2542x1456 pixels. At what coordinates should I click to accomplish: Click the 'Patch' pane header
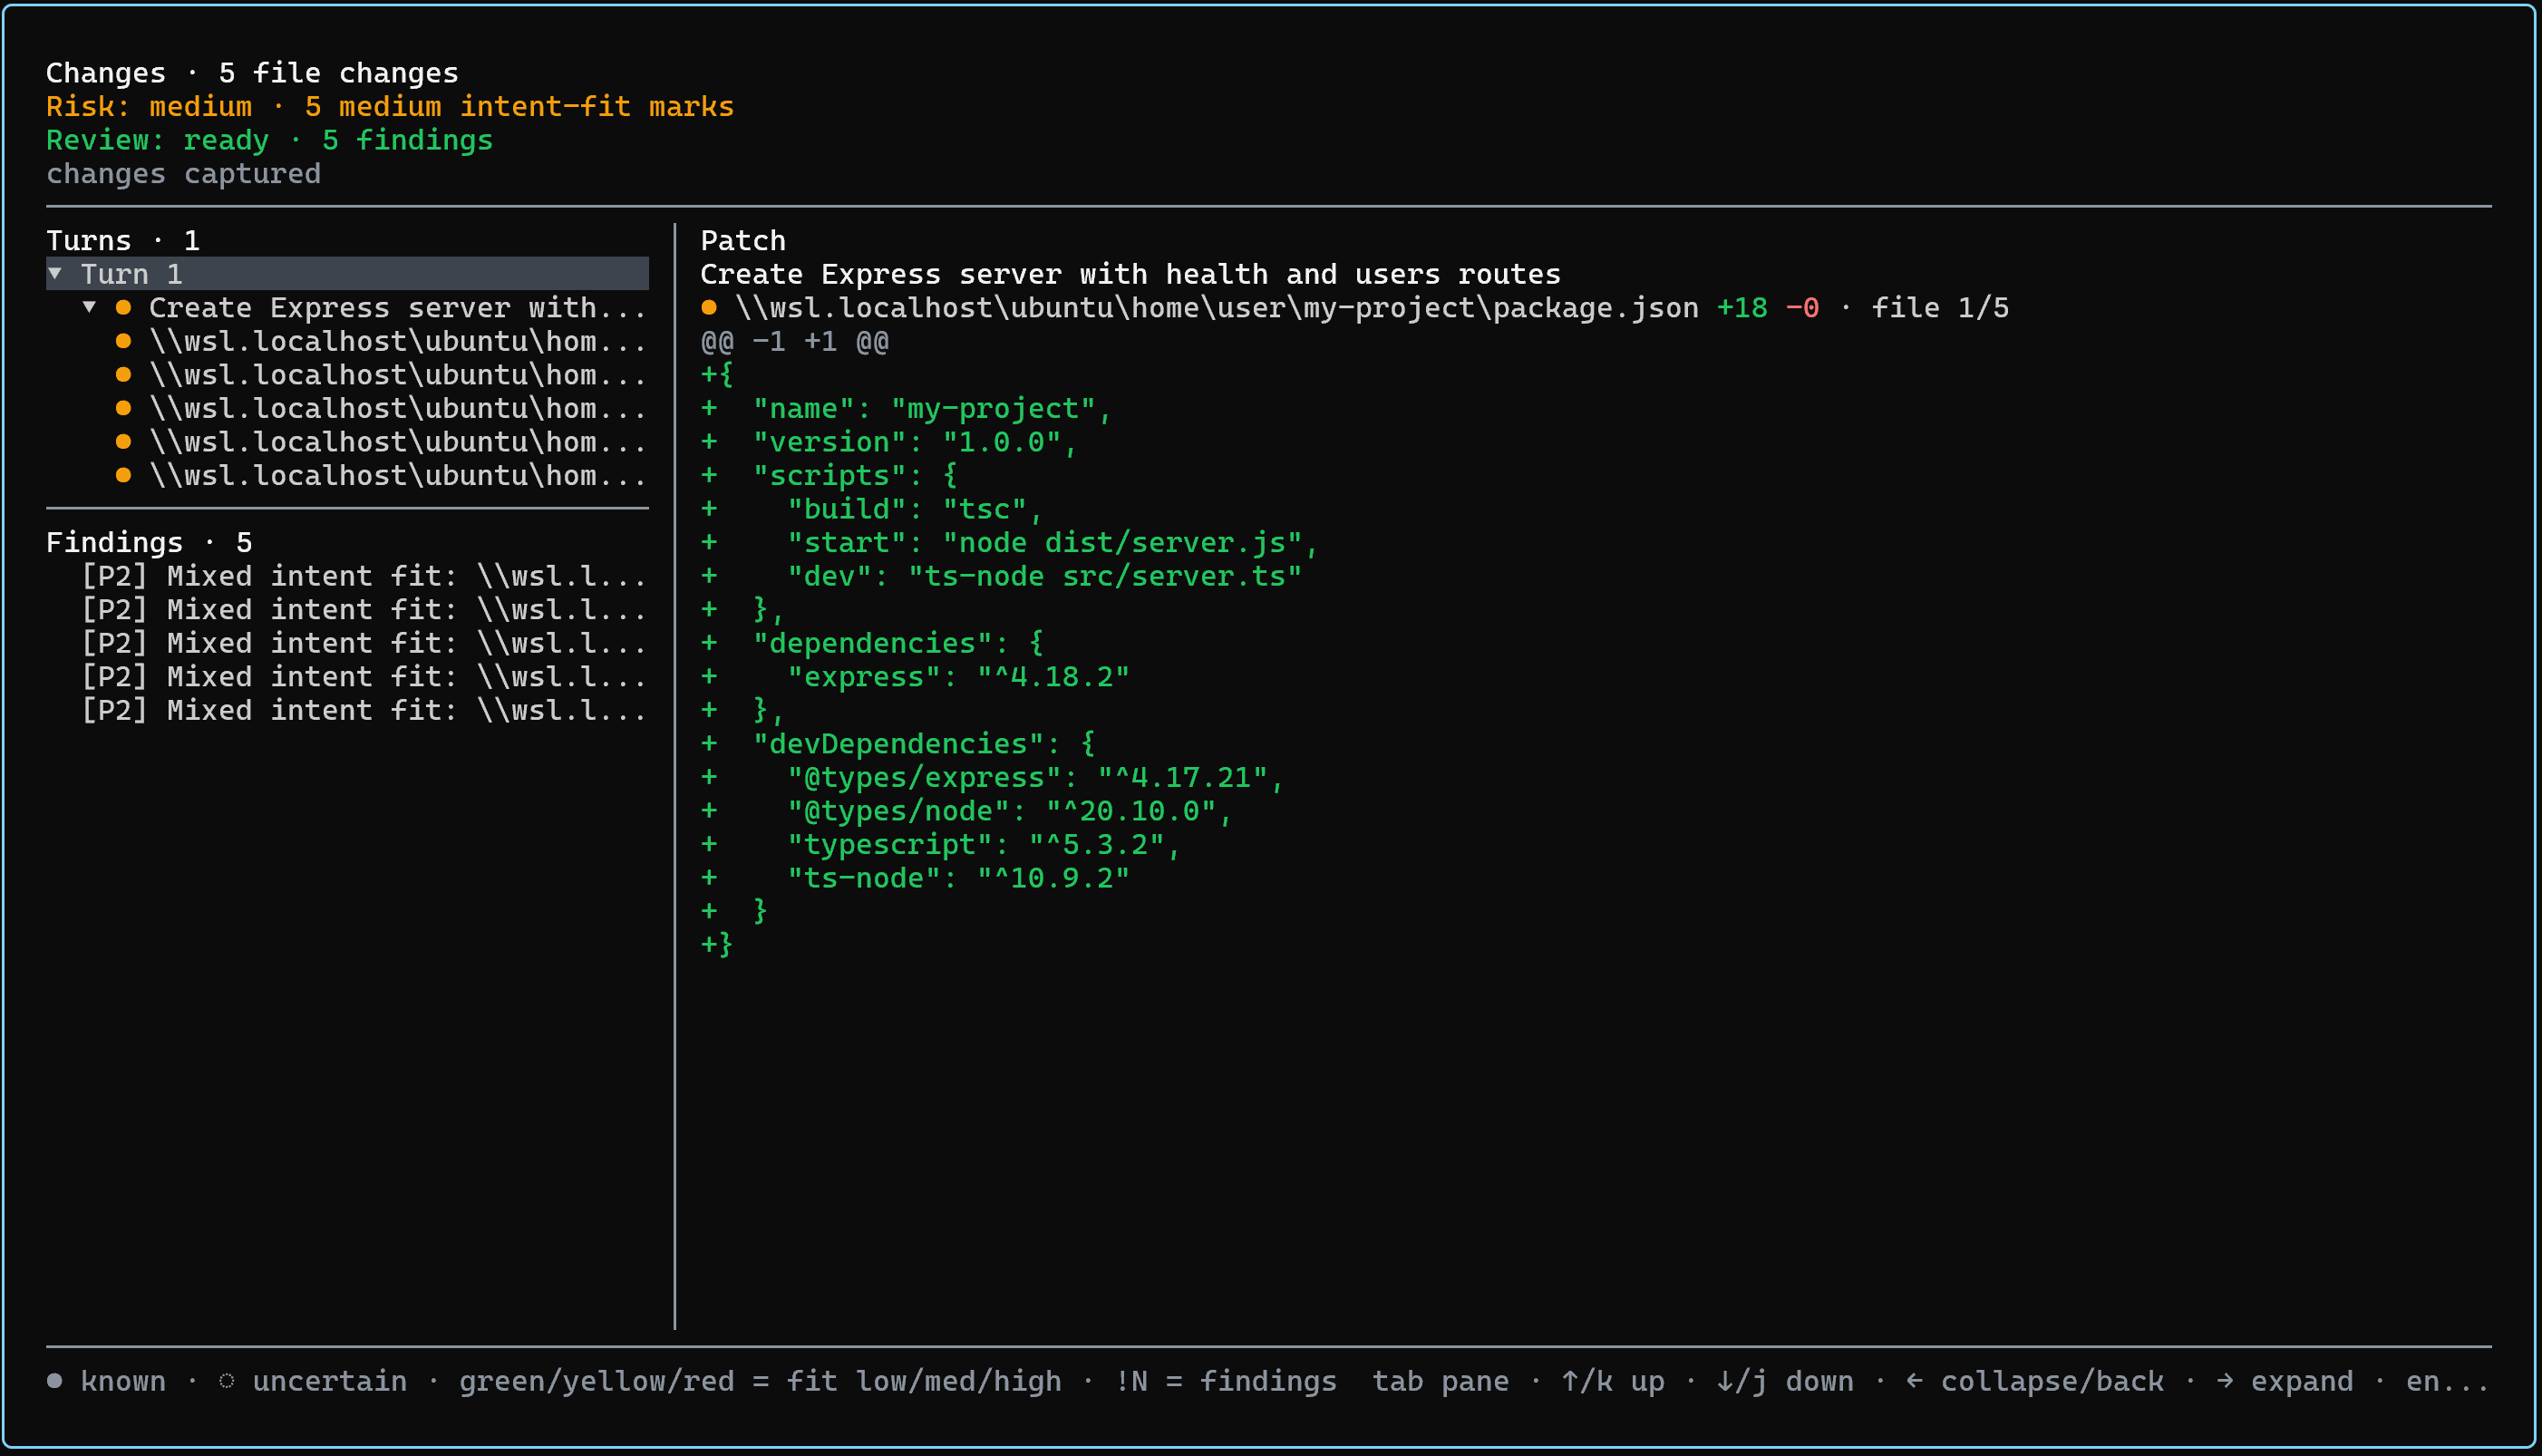click(743, 240)
